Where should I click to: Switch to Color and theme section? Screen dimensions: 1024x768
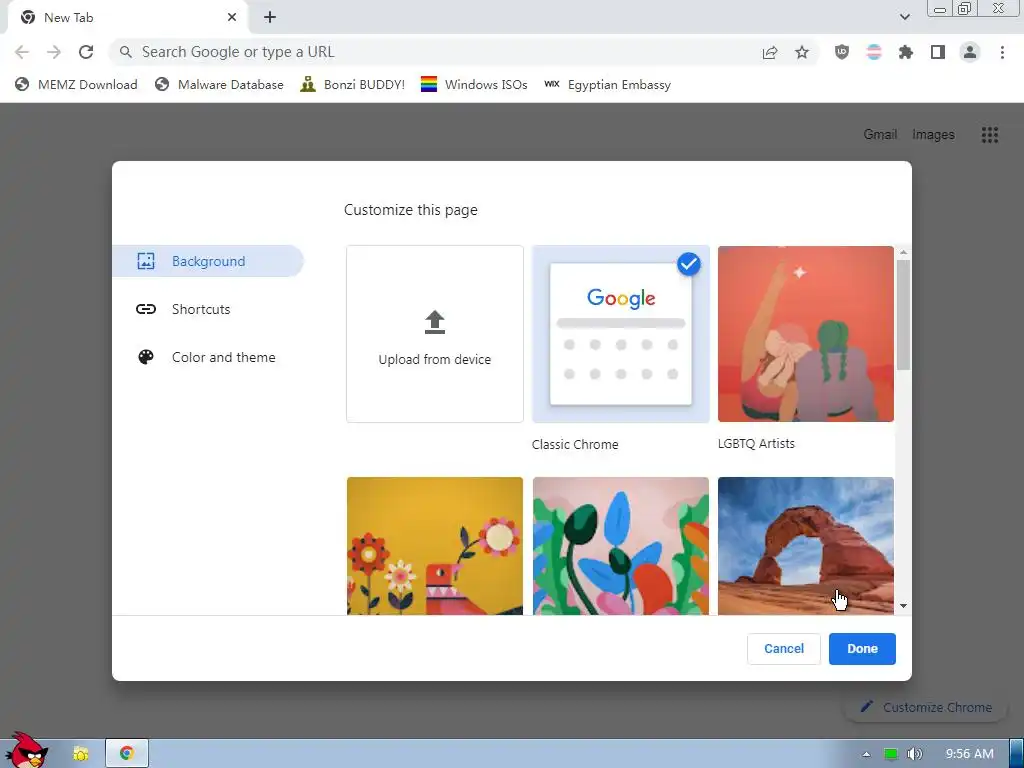pos(208,357)
